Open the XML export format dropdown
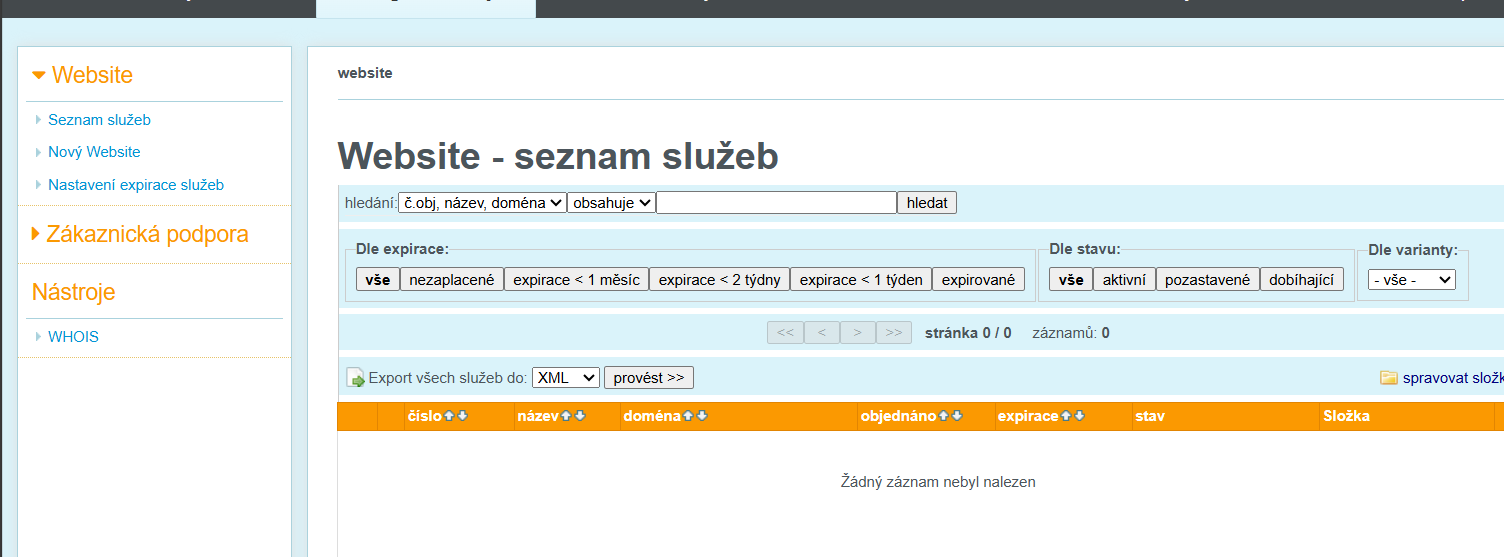Screen dimensions: 1504x557 [x=565, y=378]
